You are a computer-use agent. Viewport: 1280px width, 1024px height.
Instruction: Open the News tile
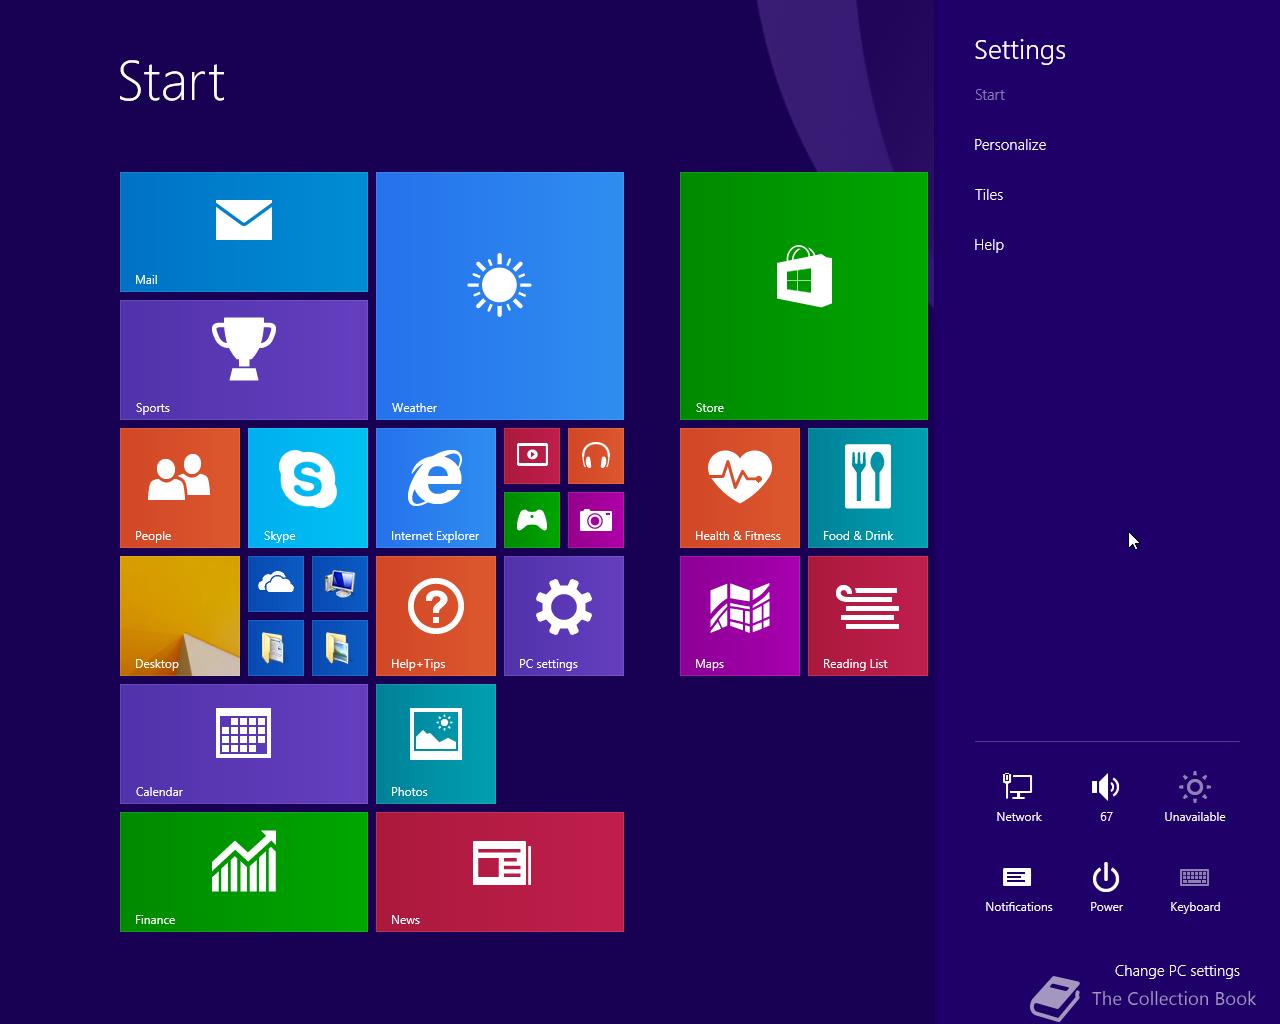tap(500, 872)
